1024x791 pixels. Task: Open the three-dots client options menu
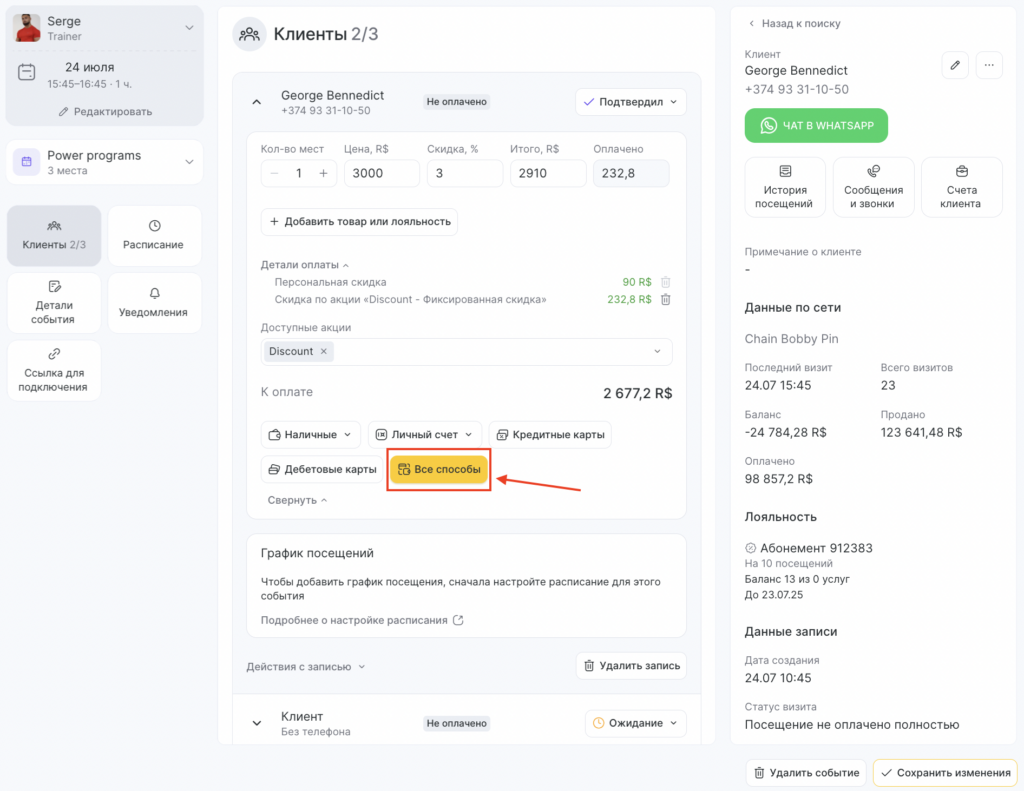point(988,65)
